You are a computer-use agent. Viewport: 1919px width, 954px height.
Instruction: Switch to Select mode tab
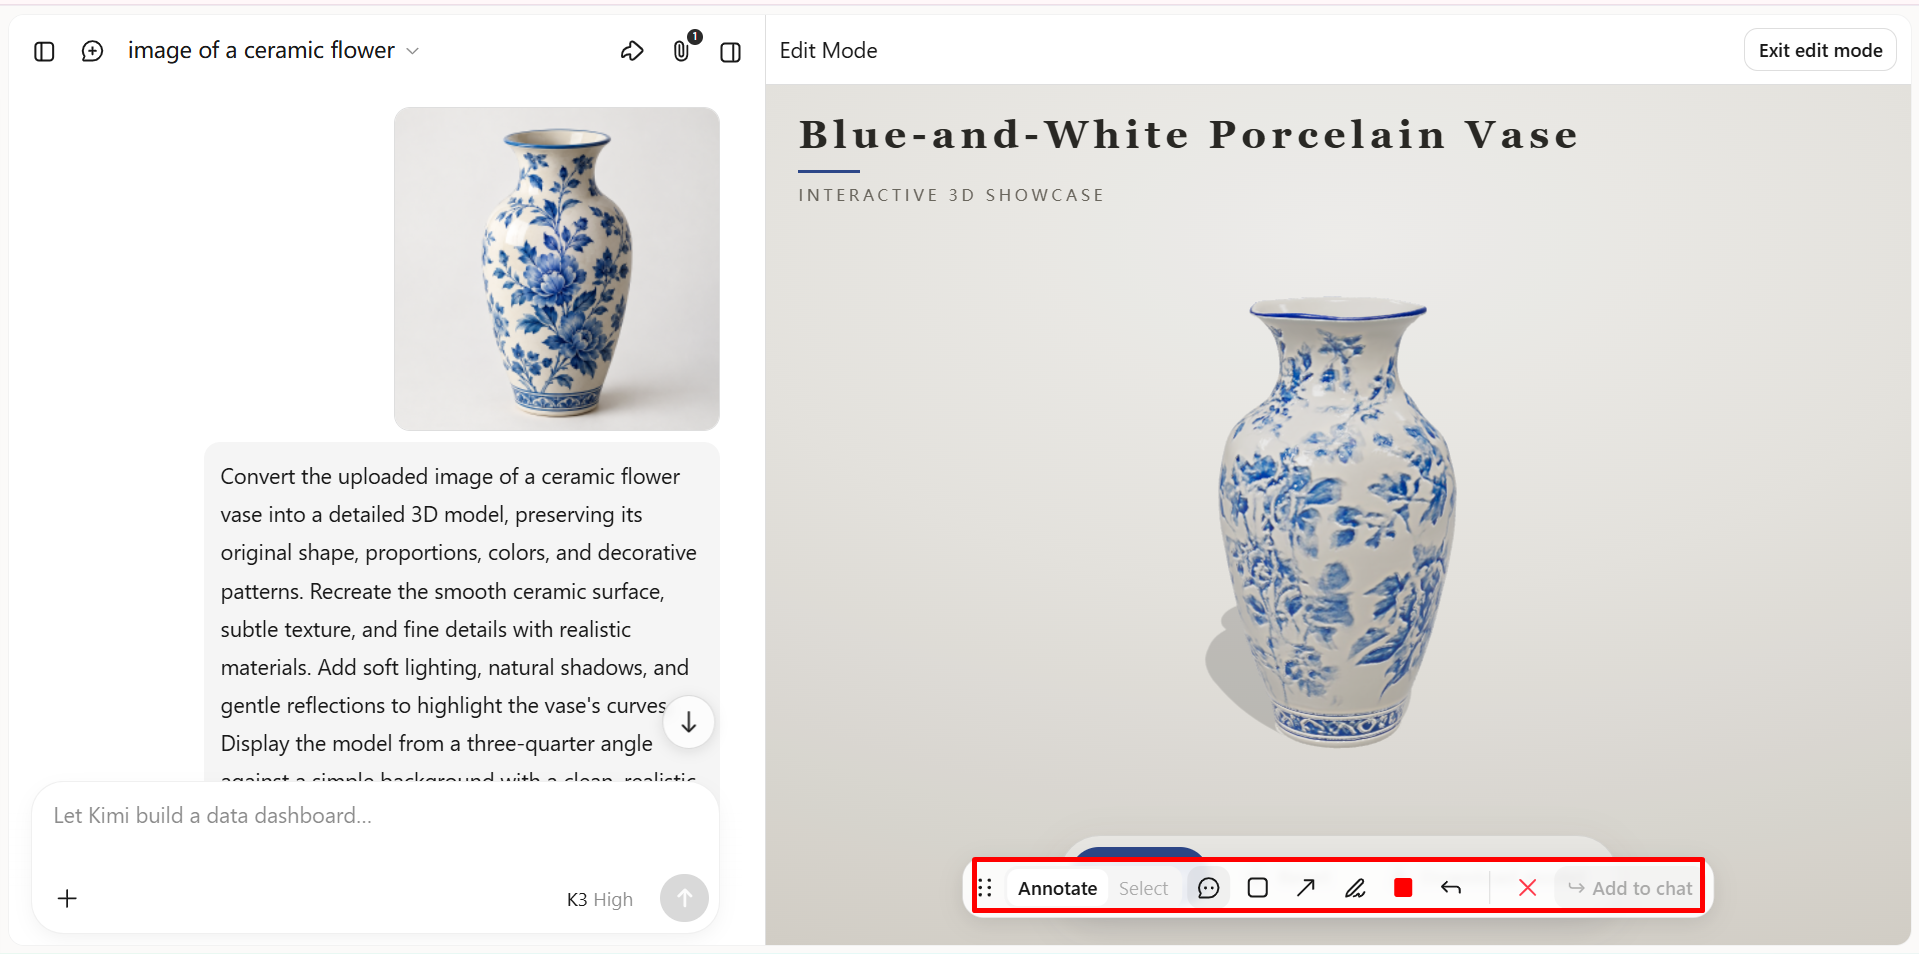(x=1143, y=888)
